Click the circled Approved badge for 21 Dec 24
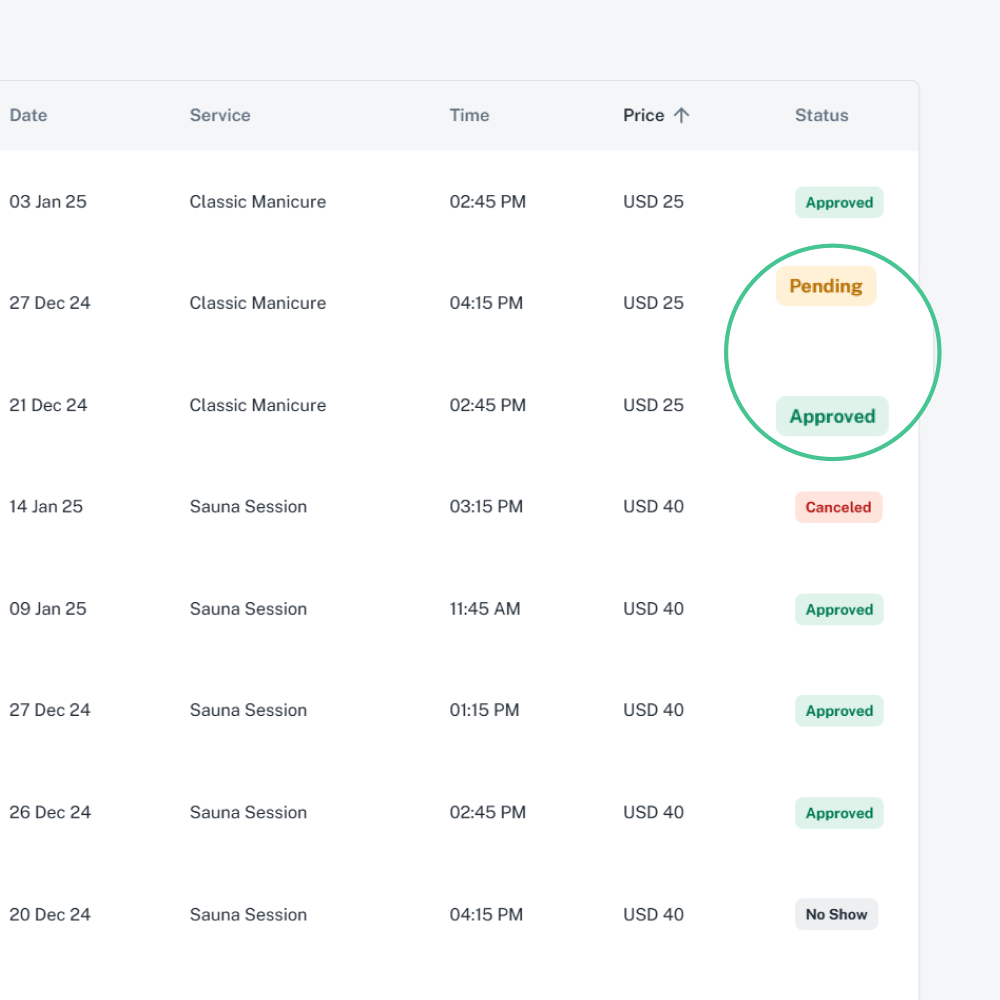Viewport: 1000px width, 1000px height. tap(832, 416)
